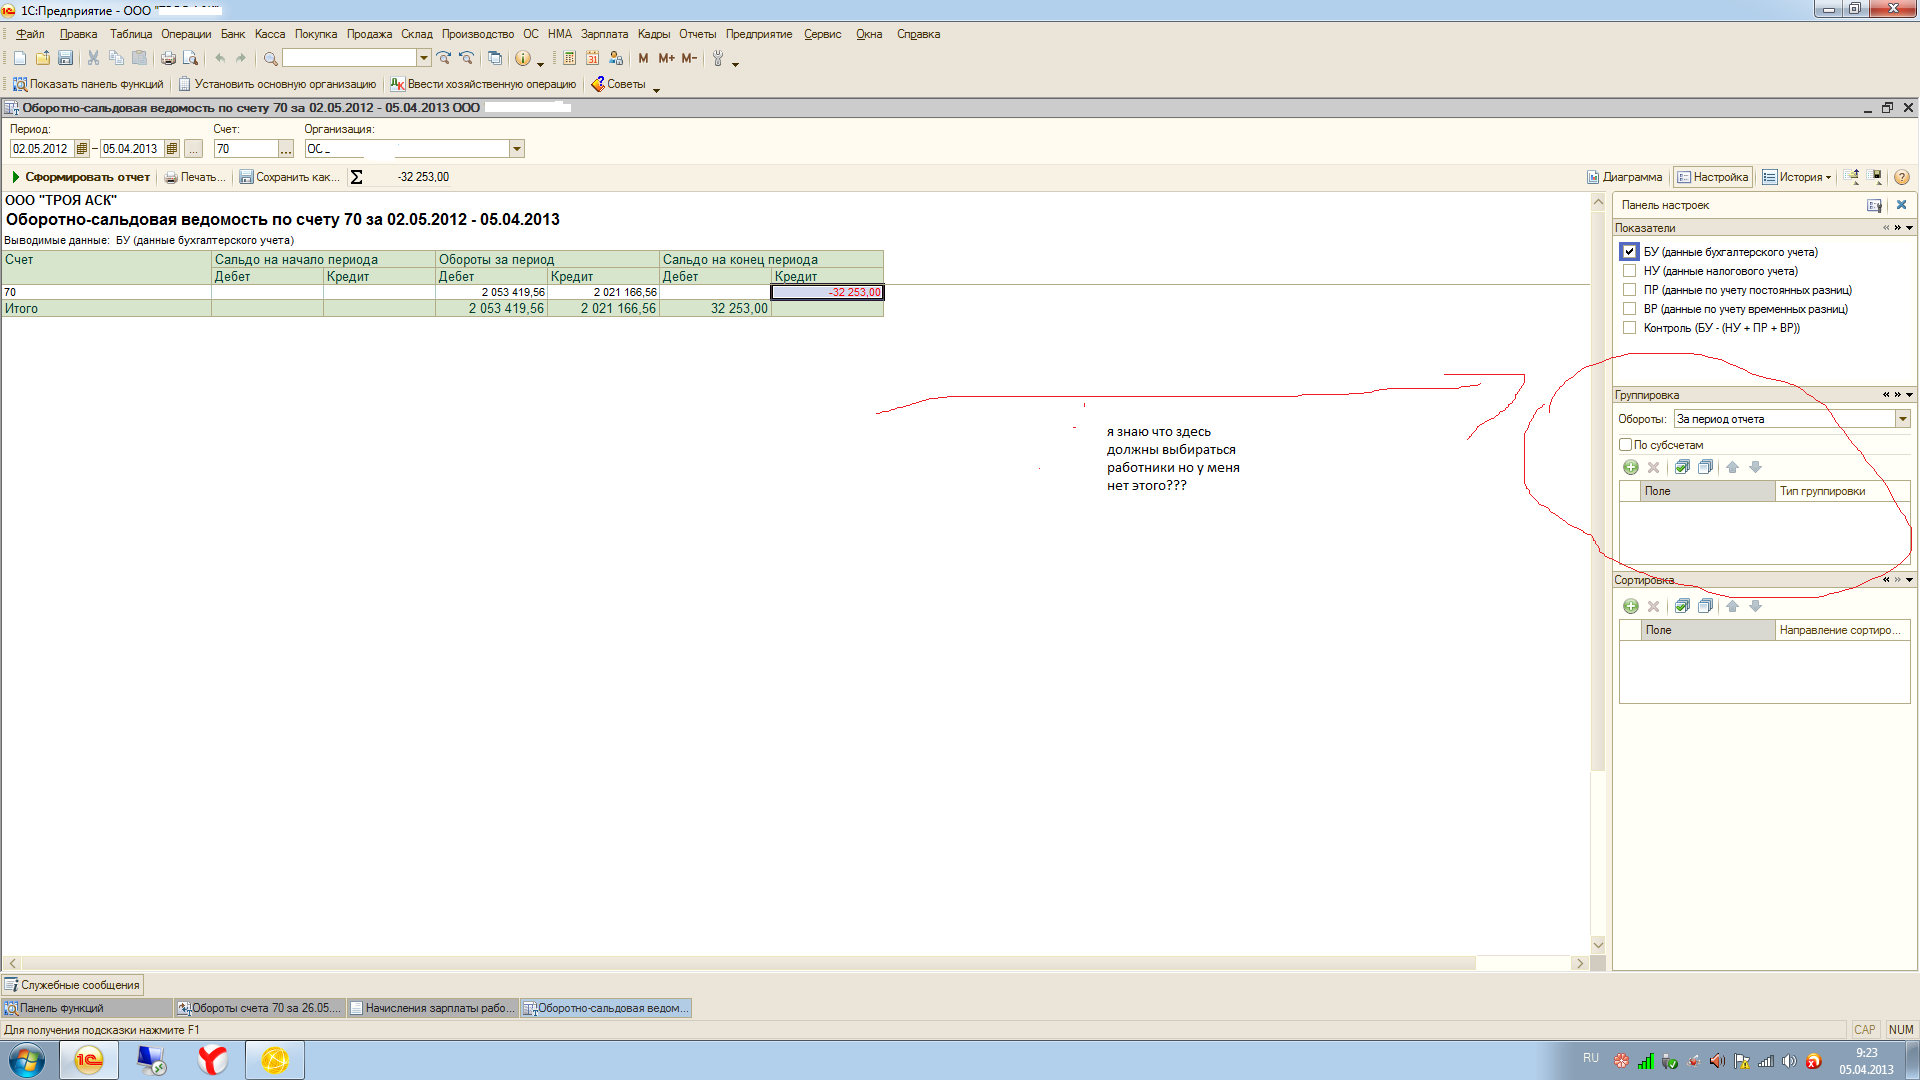The height and width of the screenshot is (1080, 1920).
Task: Click Сформировать отчет button
Action: (80, 177)
